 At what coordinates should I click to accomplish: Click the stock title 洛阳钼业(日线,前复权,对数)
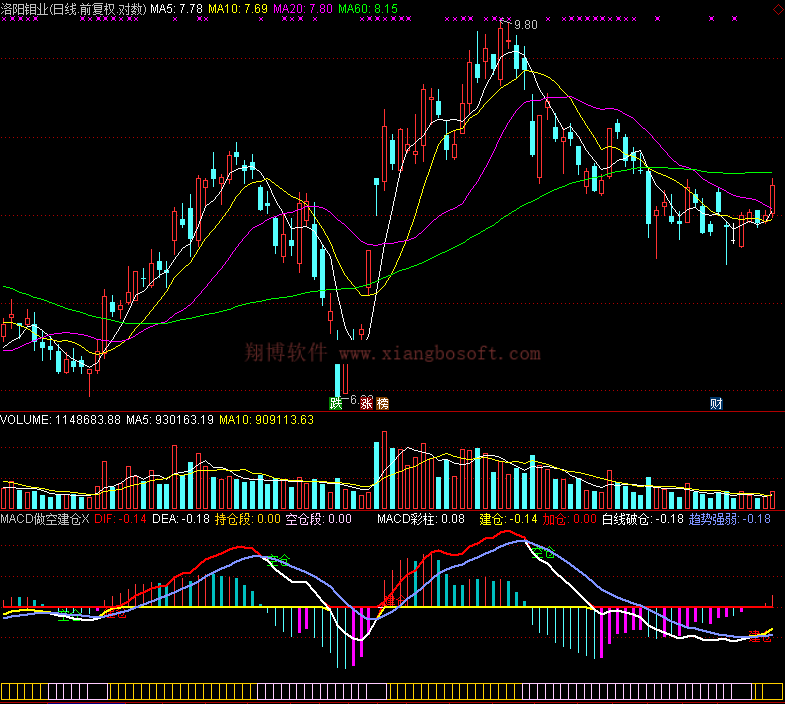tap(74, 9)
